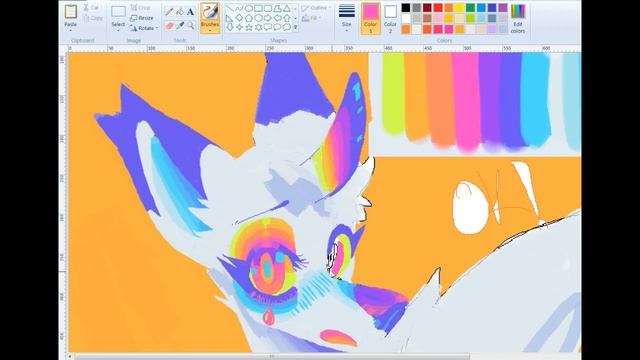Choose the Curve shape
This screenshot has height=360, width=640.
pos(239,8)
